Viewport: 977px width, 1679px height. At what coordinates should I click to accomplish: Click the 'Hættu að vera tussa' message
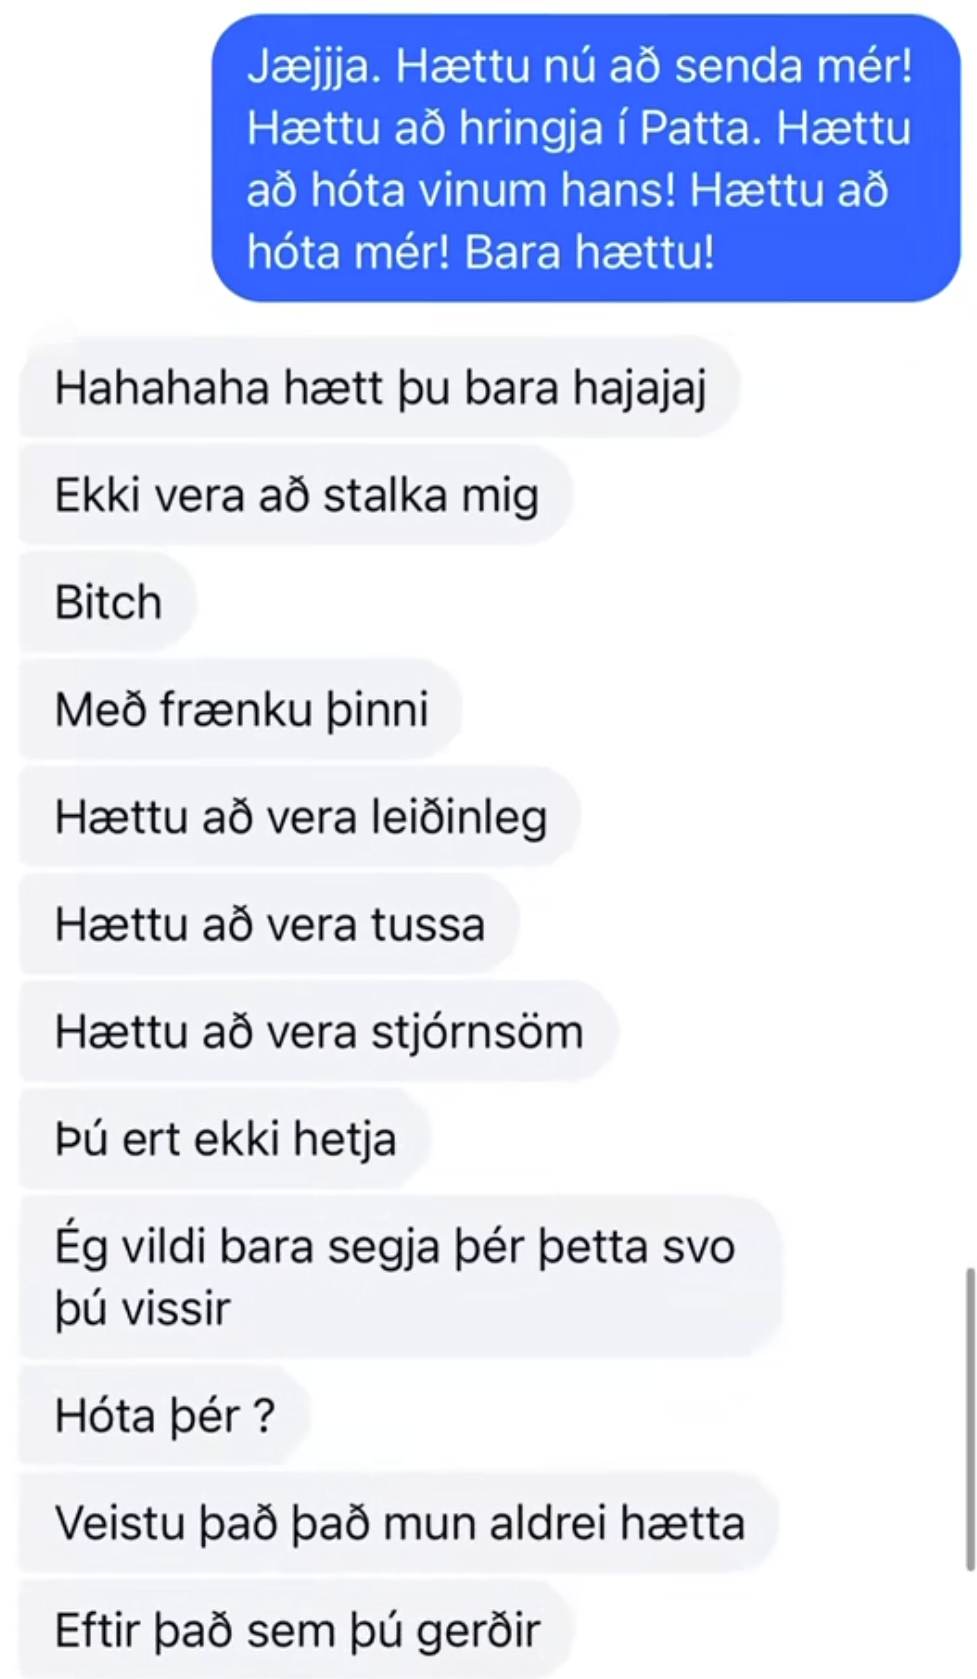270,924
